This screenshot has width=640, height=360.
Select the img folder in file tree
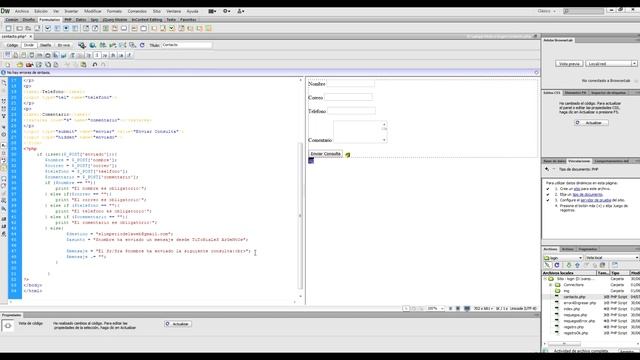(x=566, y=291)
